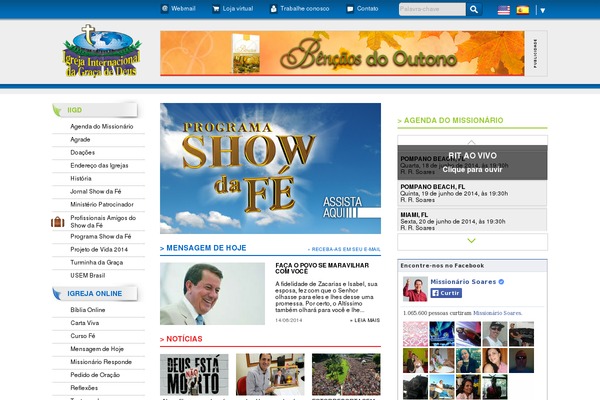The height and width of the screenshot is (400, 600).
Task: Click the Facebook Curtir button
Action: 446,293
